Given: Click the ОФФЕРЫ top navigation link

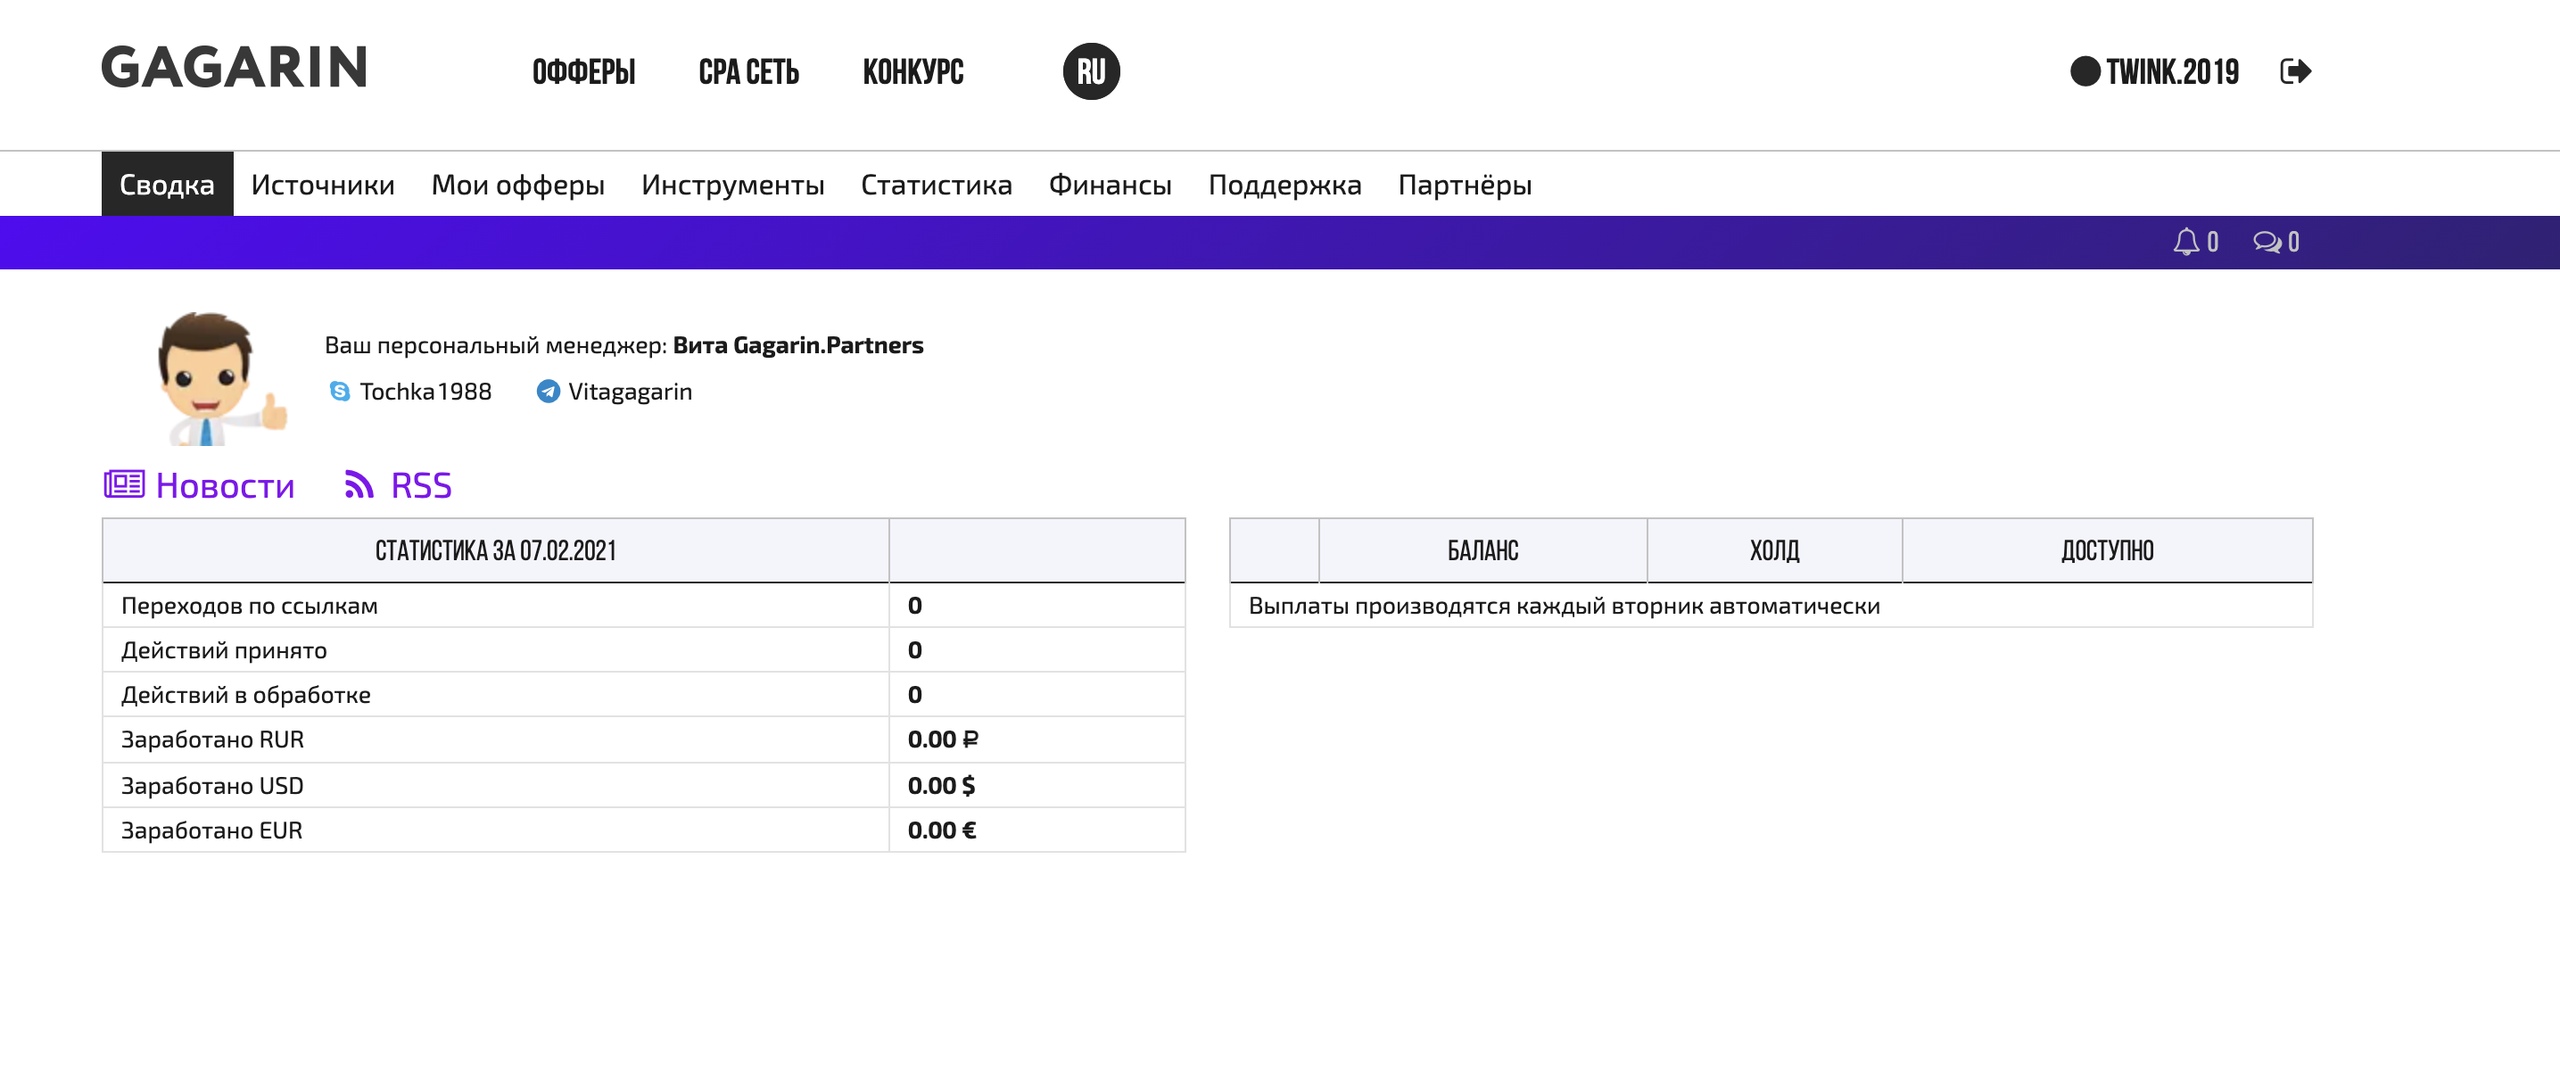Looking at the screenshot, I should point(584,72).
